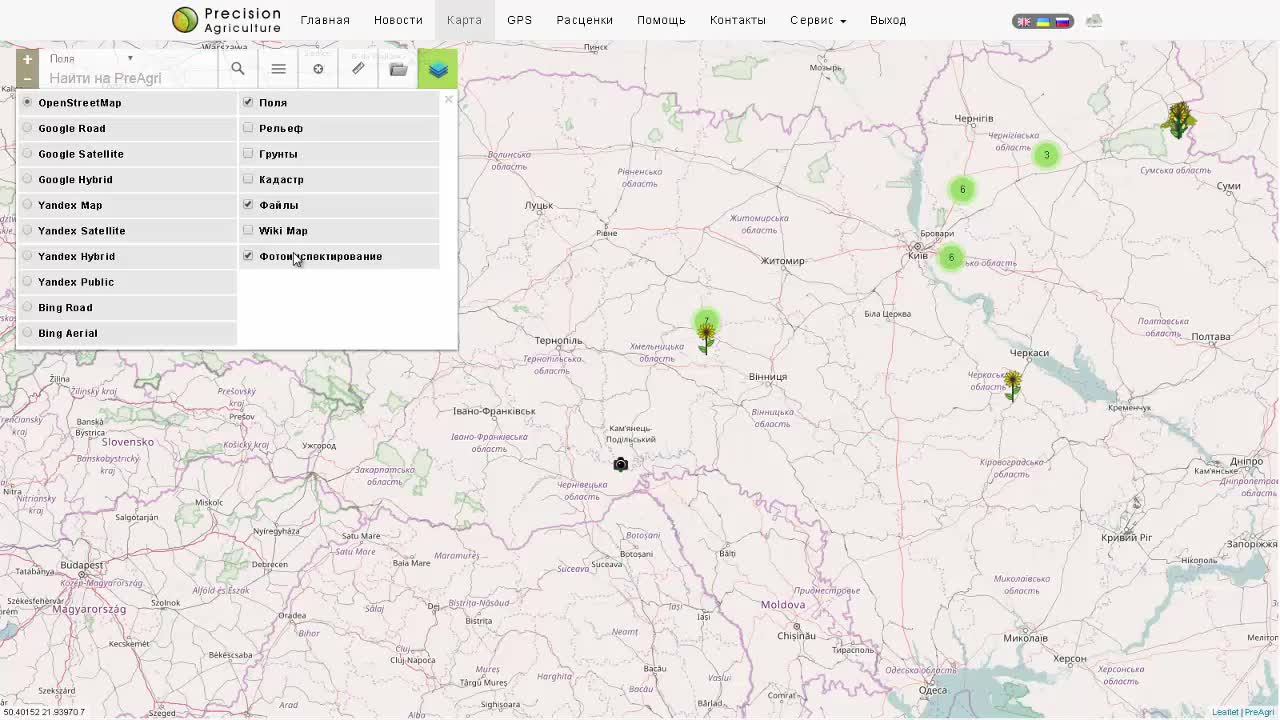Enable the Рельеф overlay
Screen dimensions: 1280x720
click(x=248, y=128)
